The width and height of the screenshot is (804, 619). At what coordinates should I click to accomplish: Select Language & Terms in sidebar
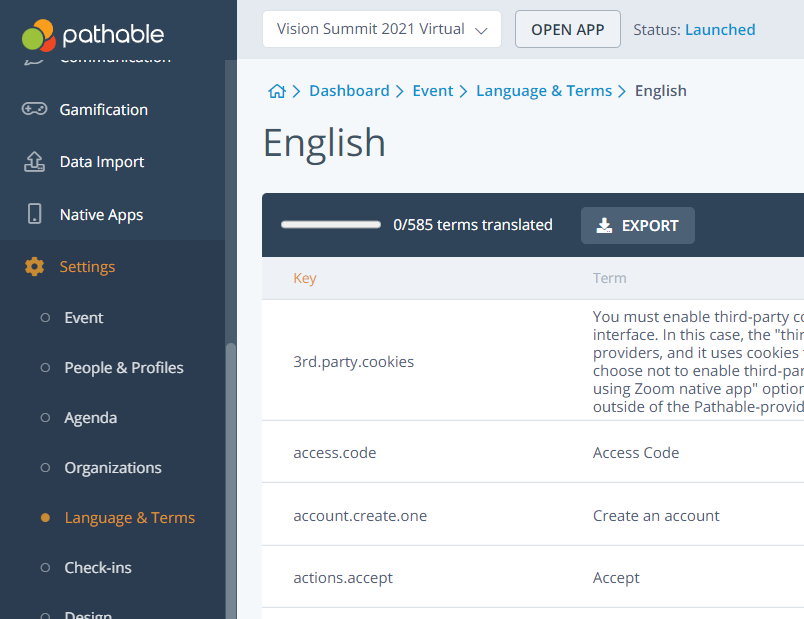click(x=130, y=518)
